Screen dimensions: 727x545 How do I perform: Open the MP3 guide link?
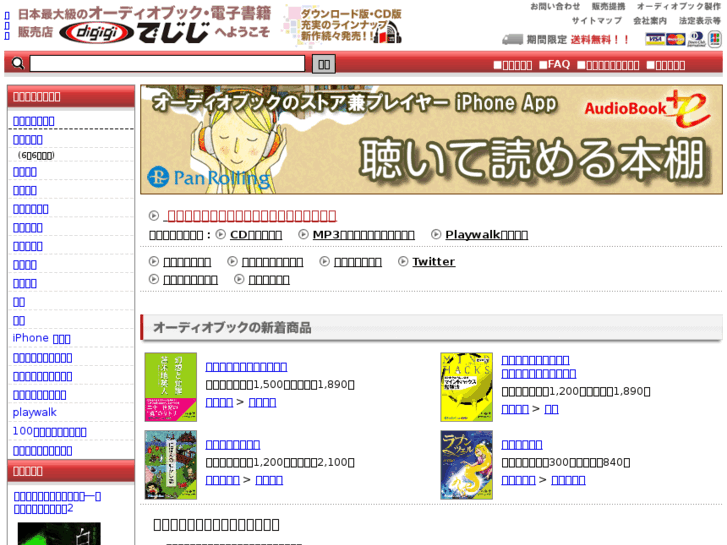coord(364,235)
